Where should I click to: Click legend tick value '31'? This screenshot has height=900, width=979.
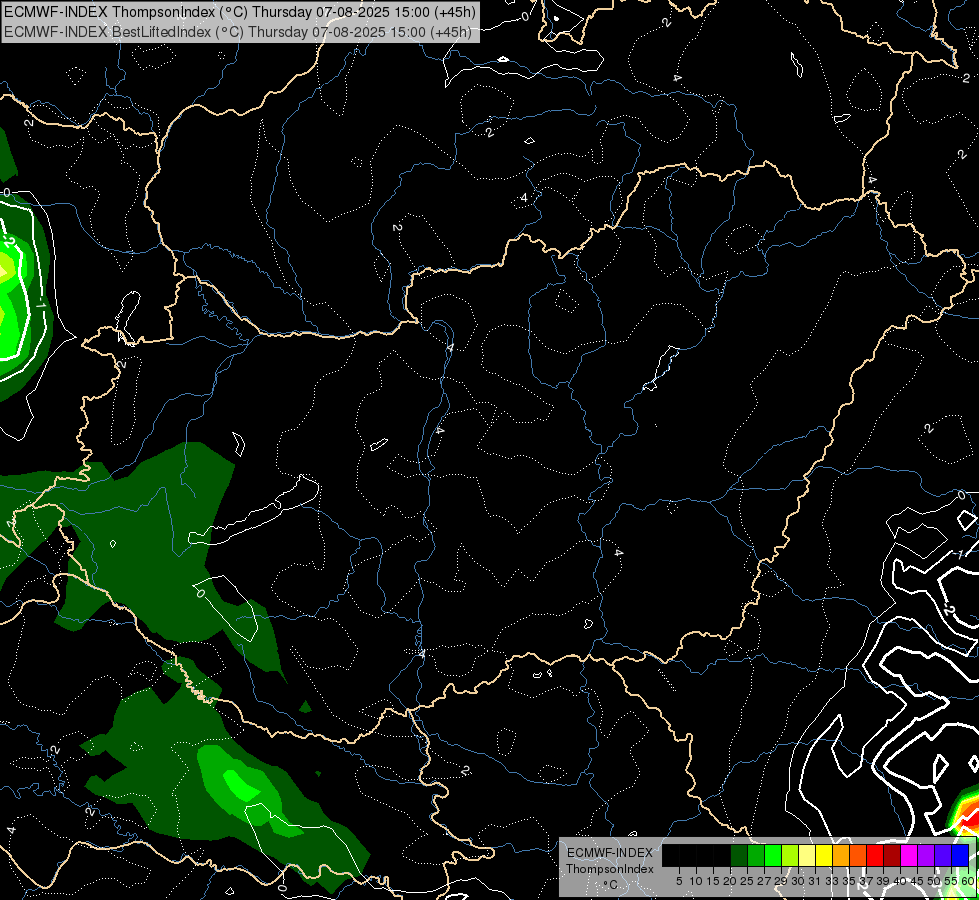pos(815,881)
